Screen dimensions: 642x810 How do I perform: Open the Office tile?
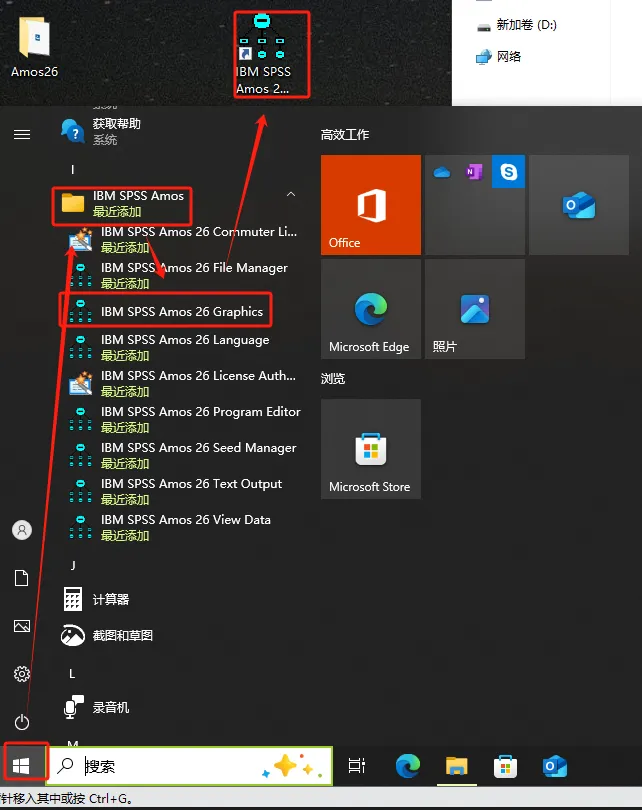point(371,205)
